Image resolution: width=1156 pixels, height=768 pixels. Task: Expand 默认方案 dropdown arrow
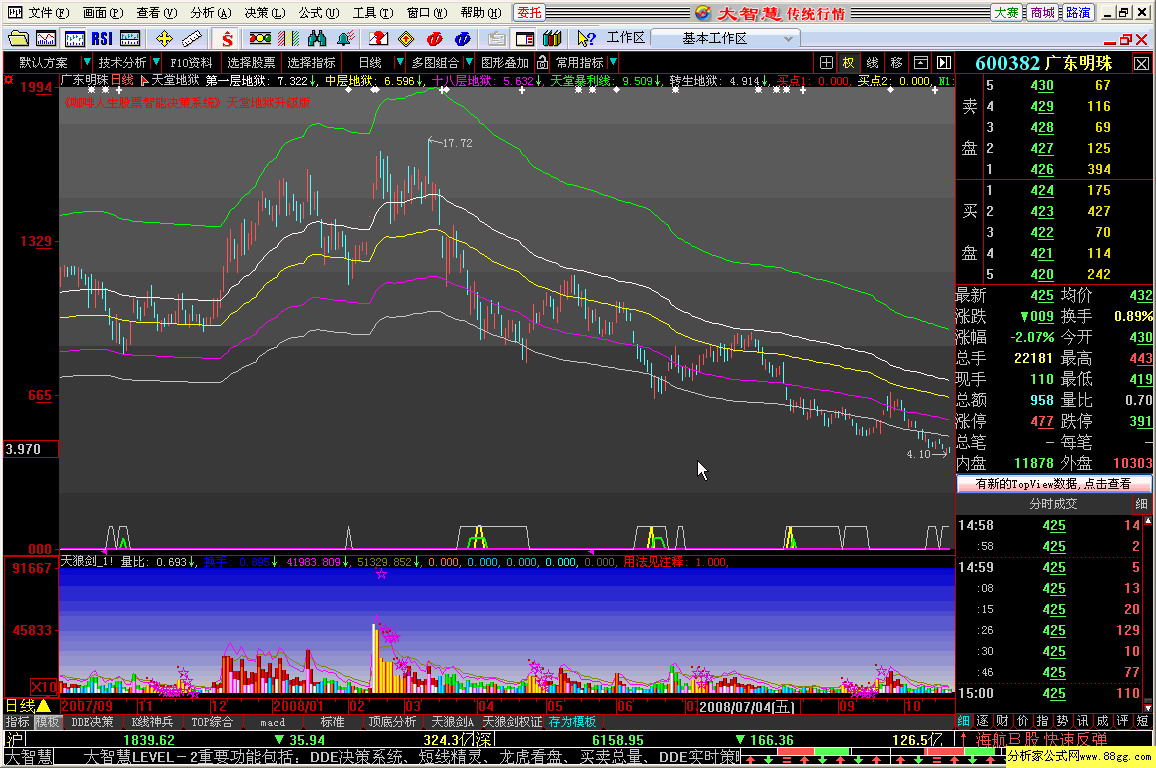[87, 63]
